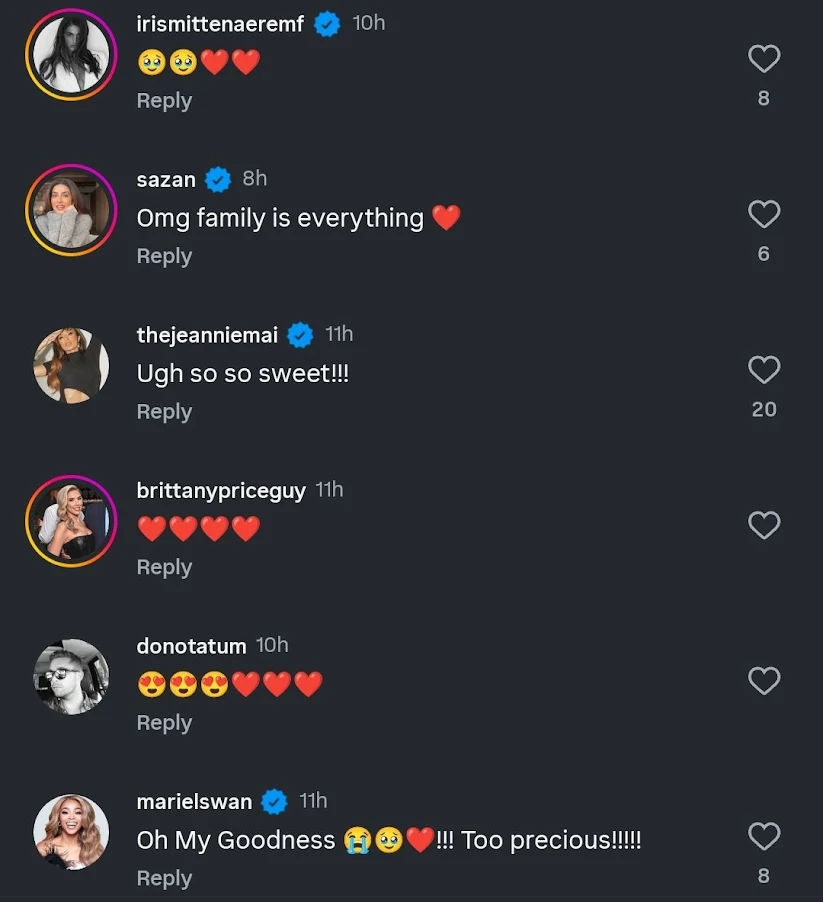Heart the comment from donotatum
This screenshot has width=823, height=902.
[x=764, y=681]
